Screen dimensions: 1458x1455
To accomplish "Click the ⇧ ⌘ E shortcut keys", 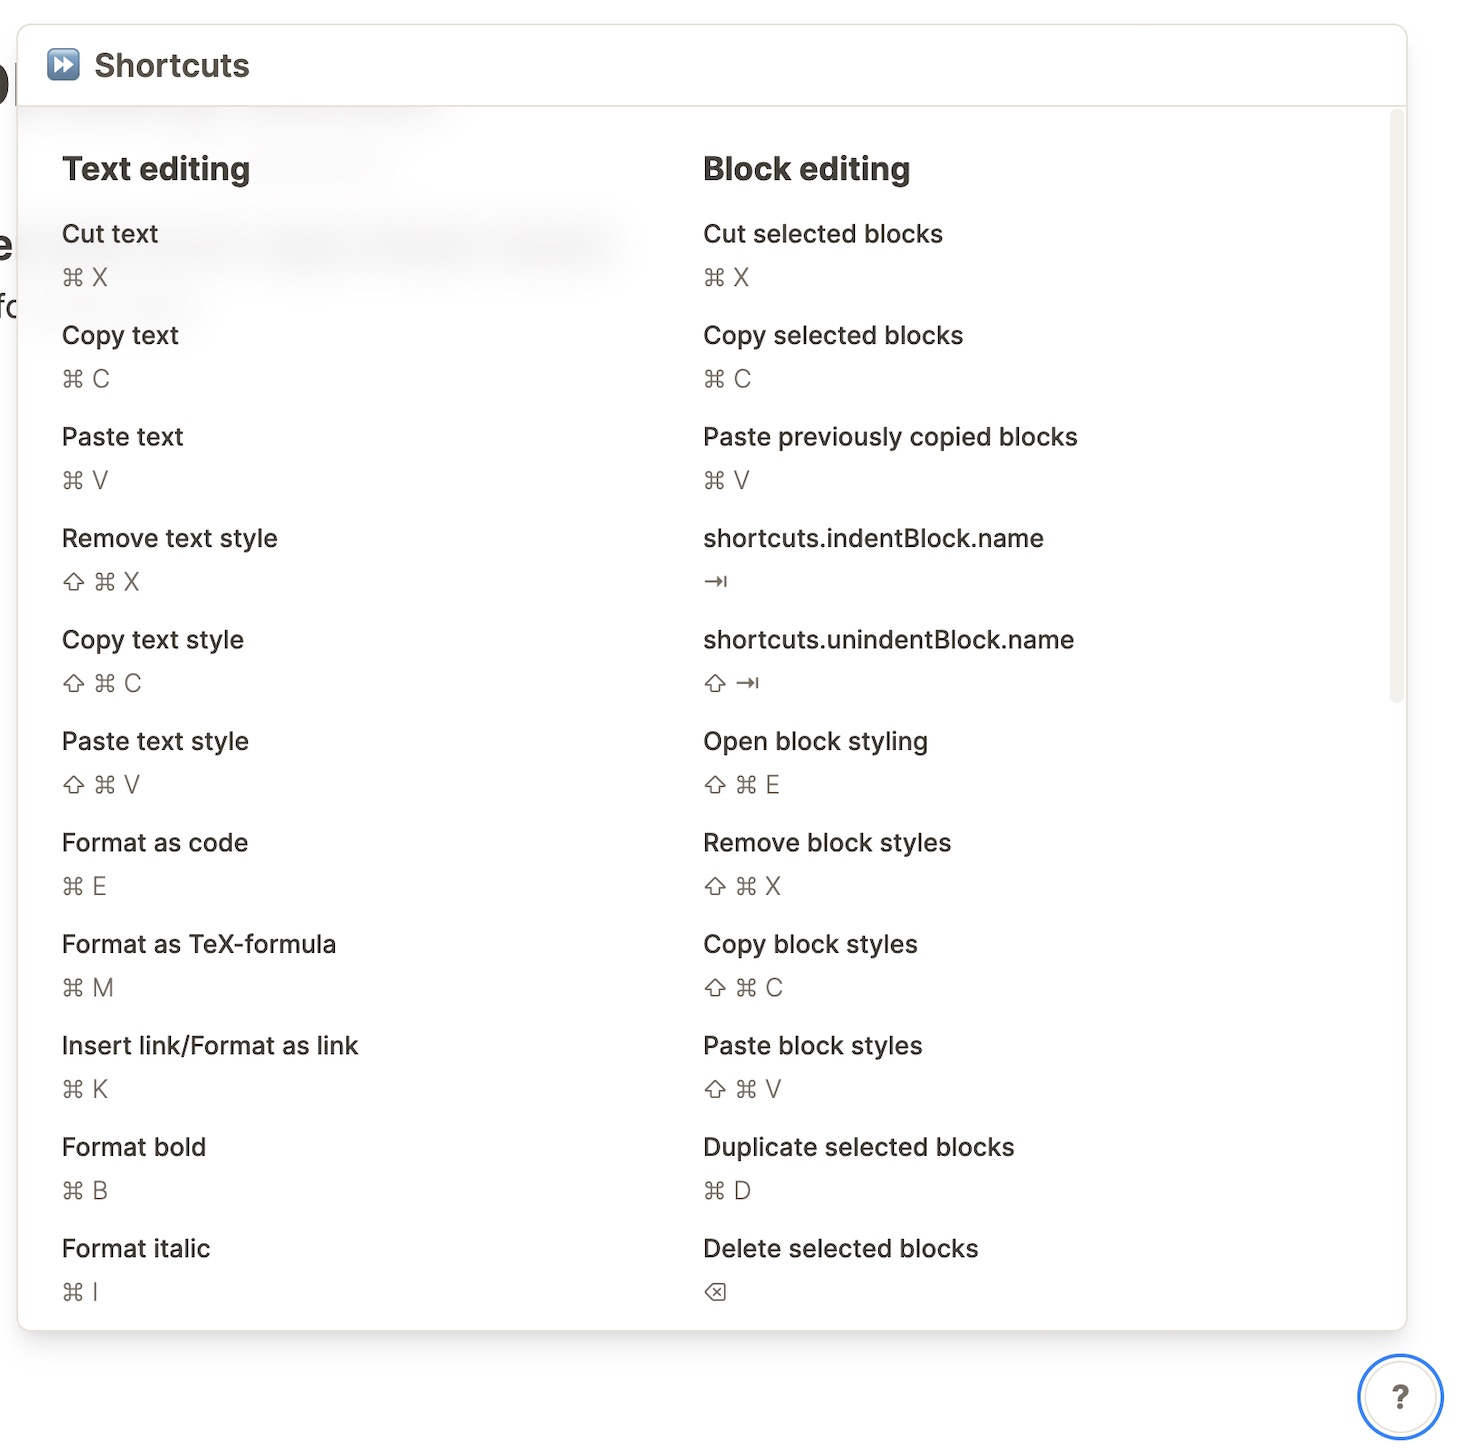I will pos(742,785).
